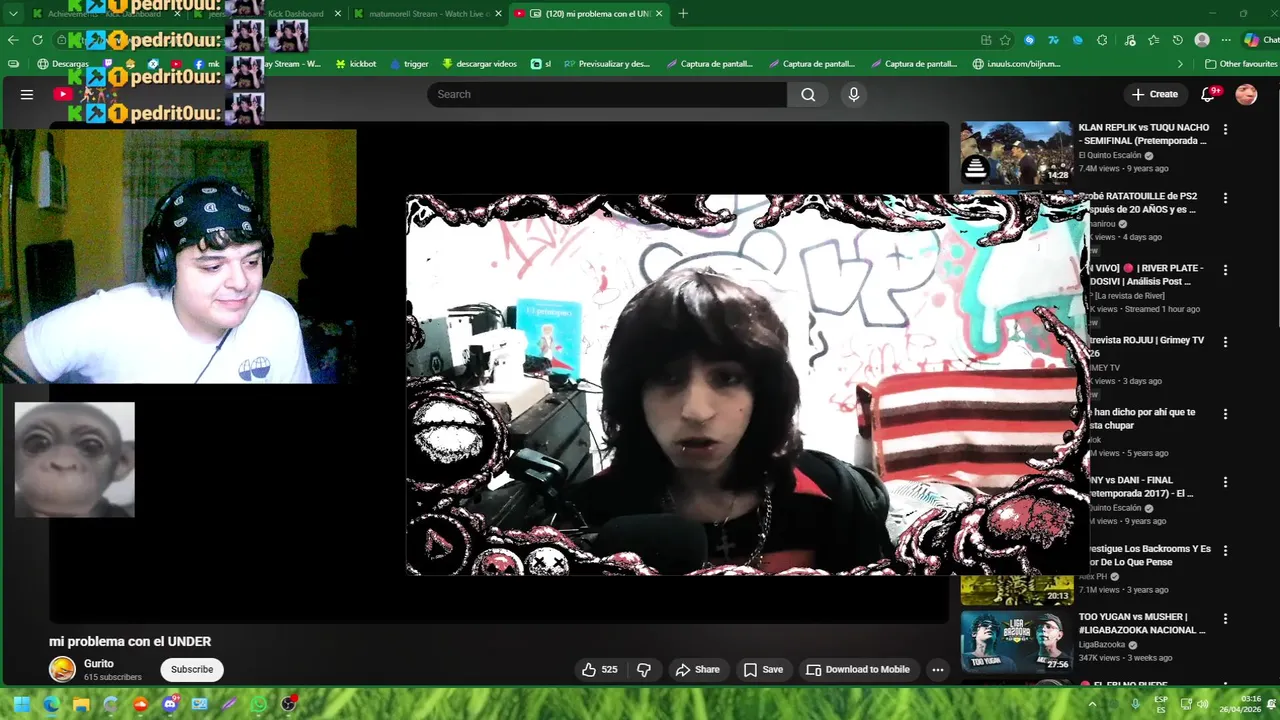Image resolution: width=1280 pixels, height=720 pixels.
Task: Open browser settings and more menu
Action: (1226, 40)
